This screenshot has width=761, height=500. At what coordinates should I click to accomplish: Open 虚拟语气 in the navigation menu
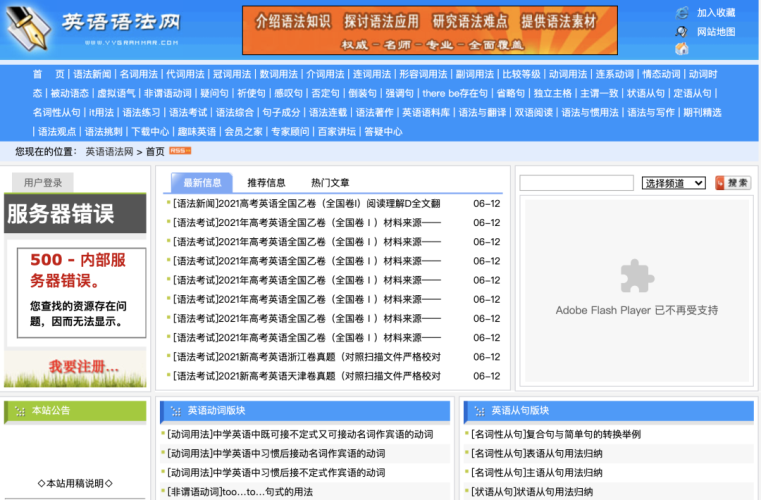[115, 93]
